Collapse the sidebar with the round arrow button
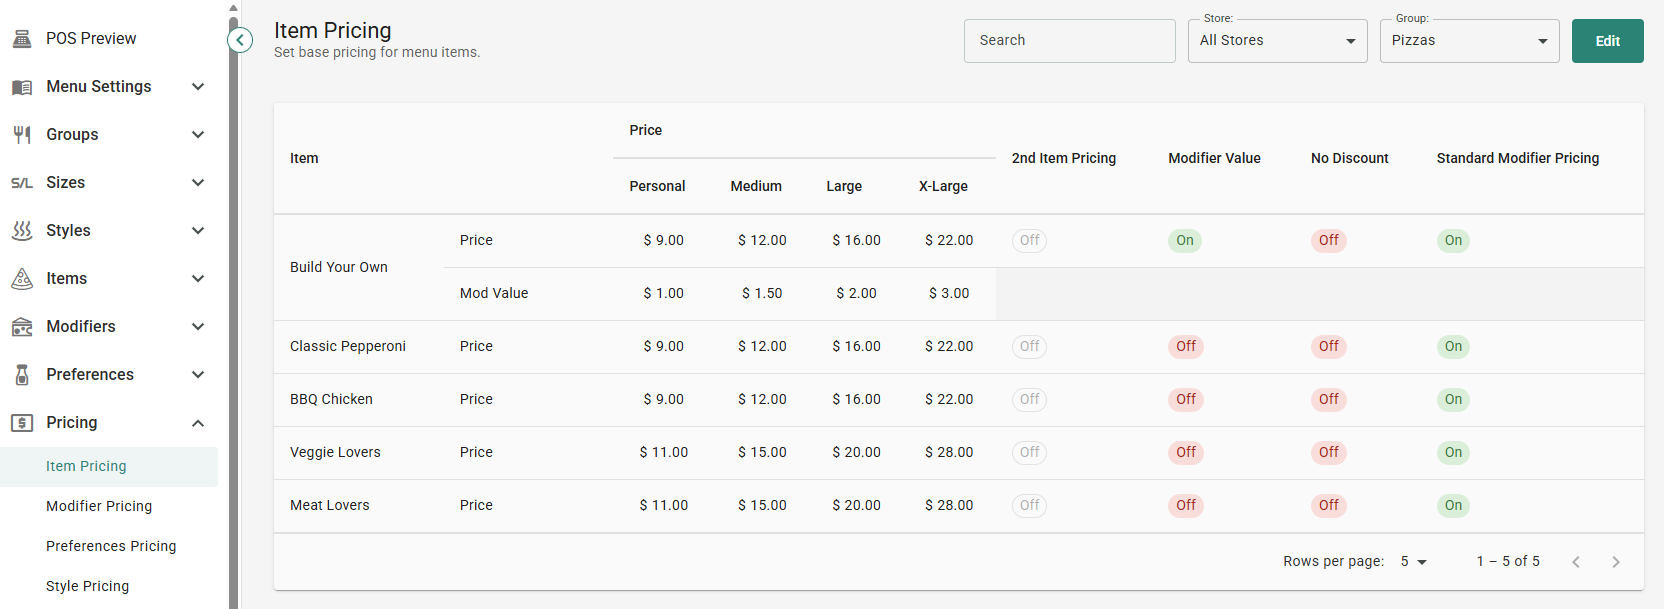Viewport: 1664px width, 609px height. click(240, 40)
